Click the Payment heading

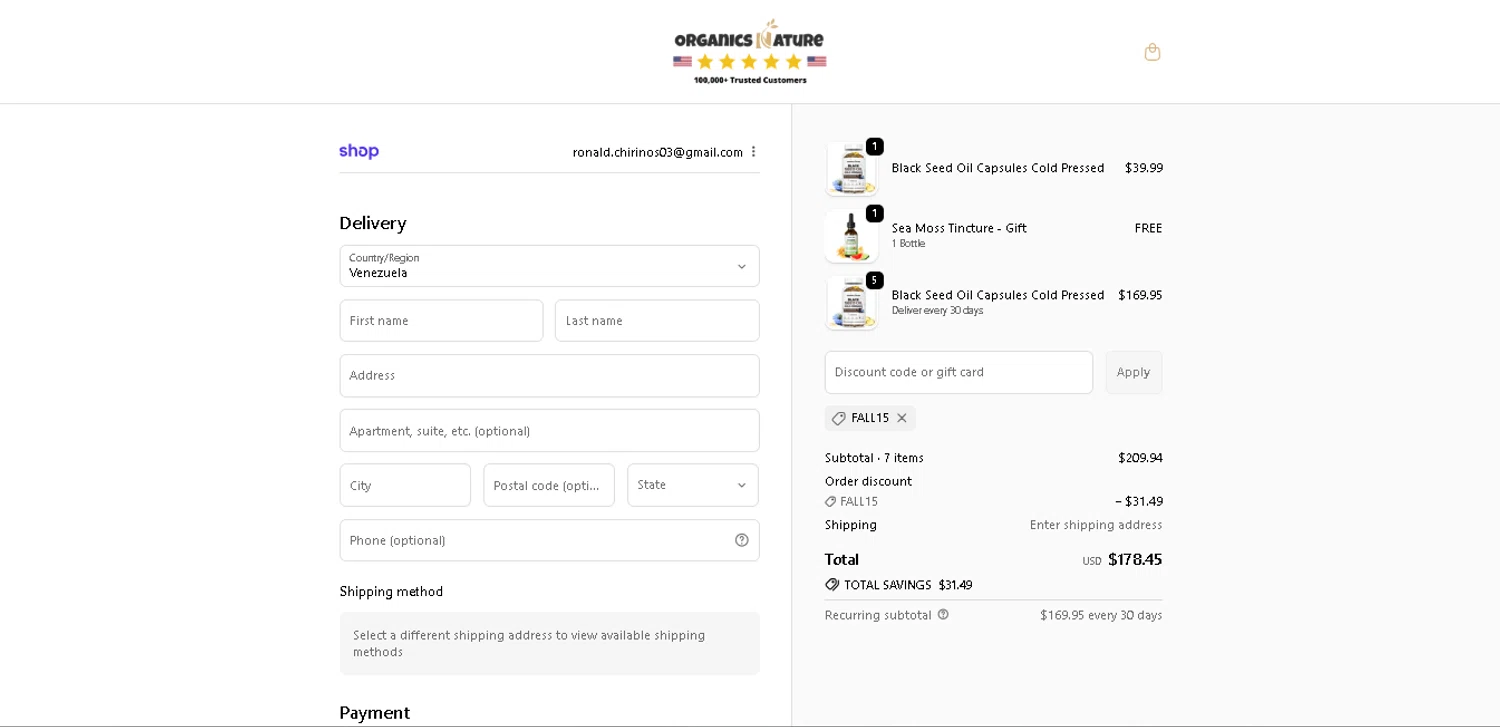coord(374,713)
